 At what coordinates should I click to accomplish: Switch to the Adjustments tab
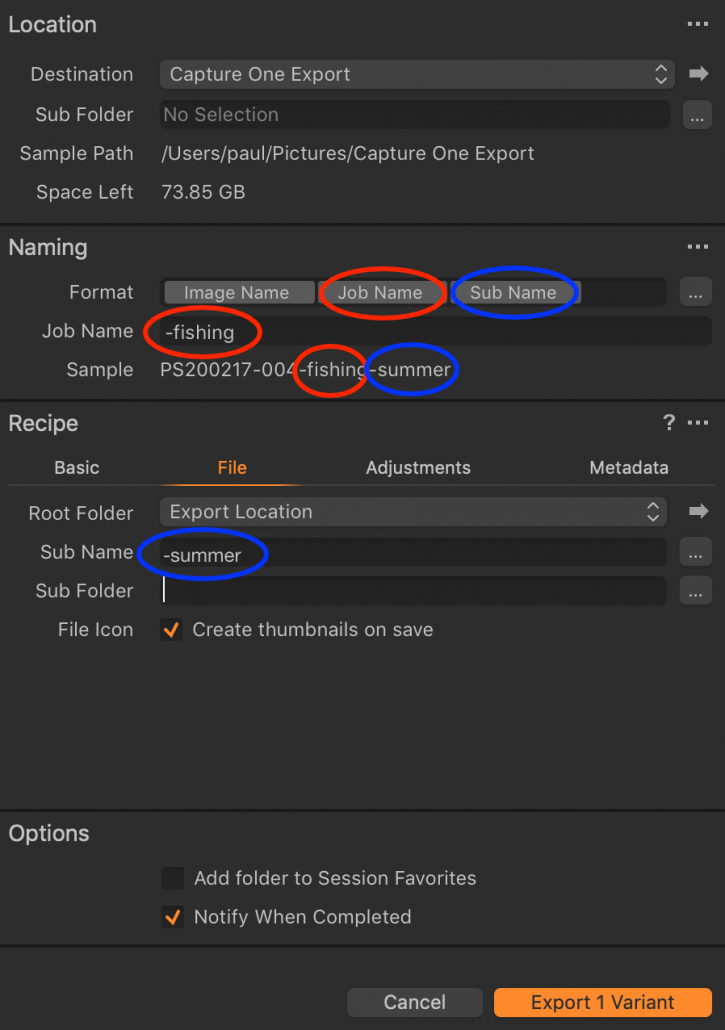pos(418,468)
